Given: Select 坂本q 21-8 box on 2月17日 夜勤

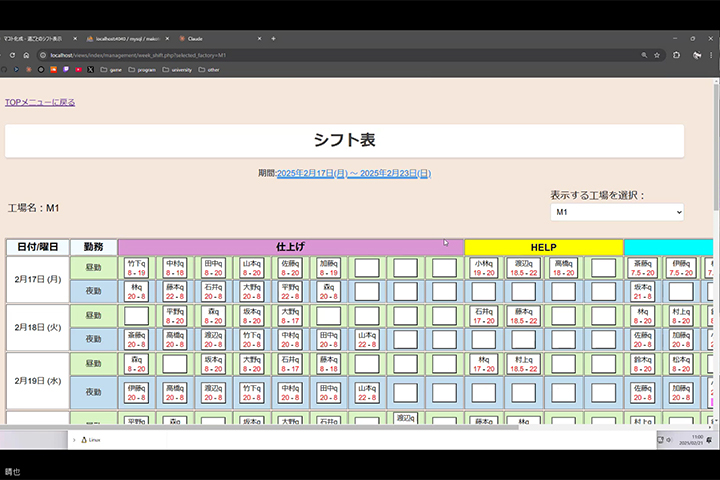Looking at the screenshot, I should point(642,292).
